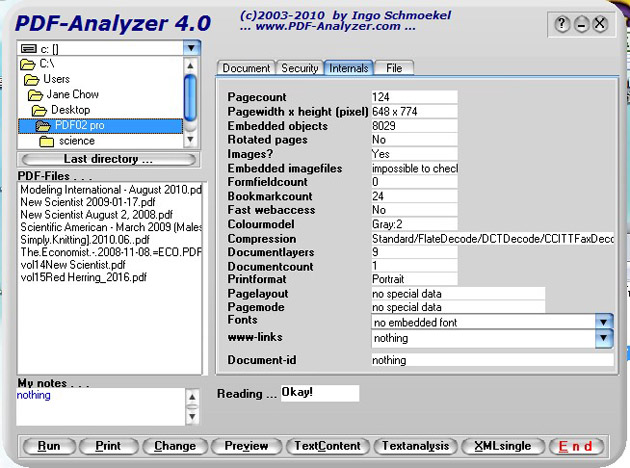Open the help question mark button
Screen dimensions: 630x468
562,24
